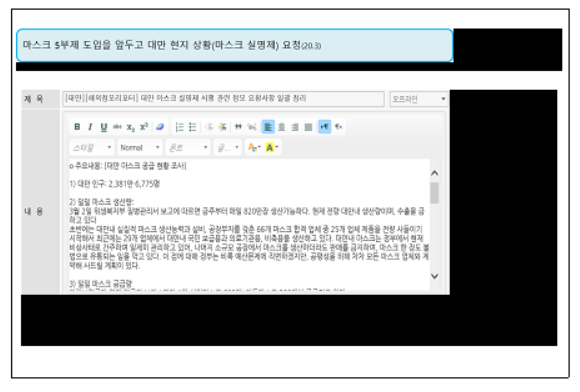Click the line '1) 대만 인구: 2,381만 6,775명'
The height and width of the screenshot is (392, 580).
click(115, 184)
